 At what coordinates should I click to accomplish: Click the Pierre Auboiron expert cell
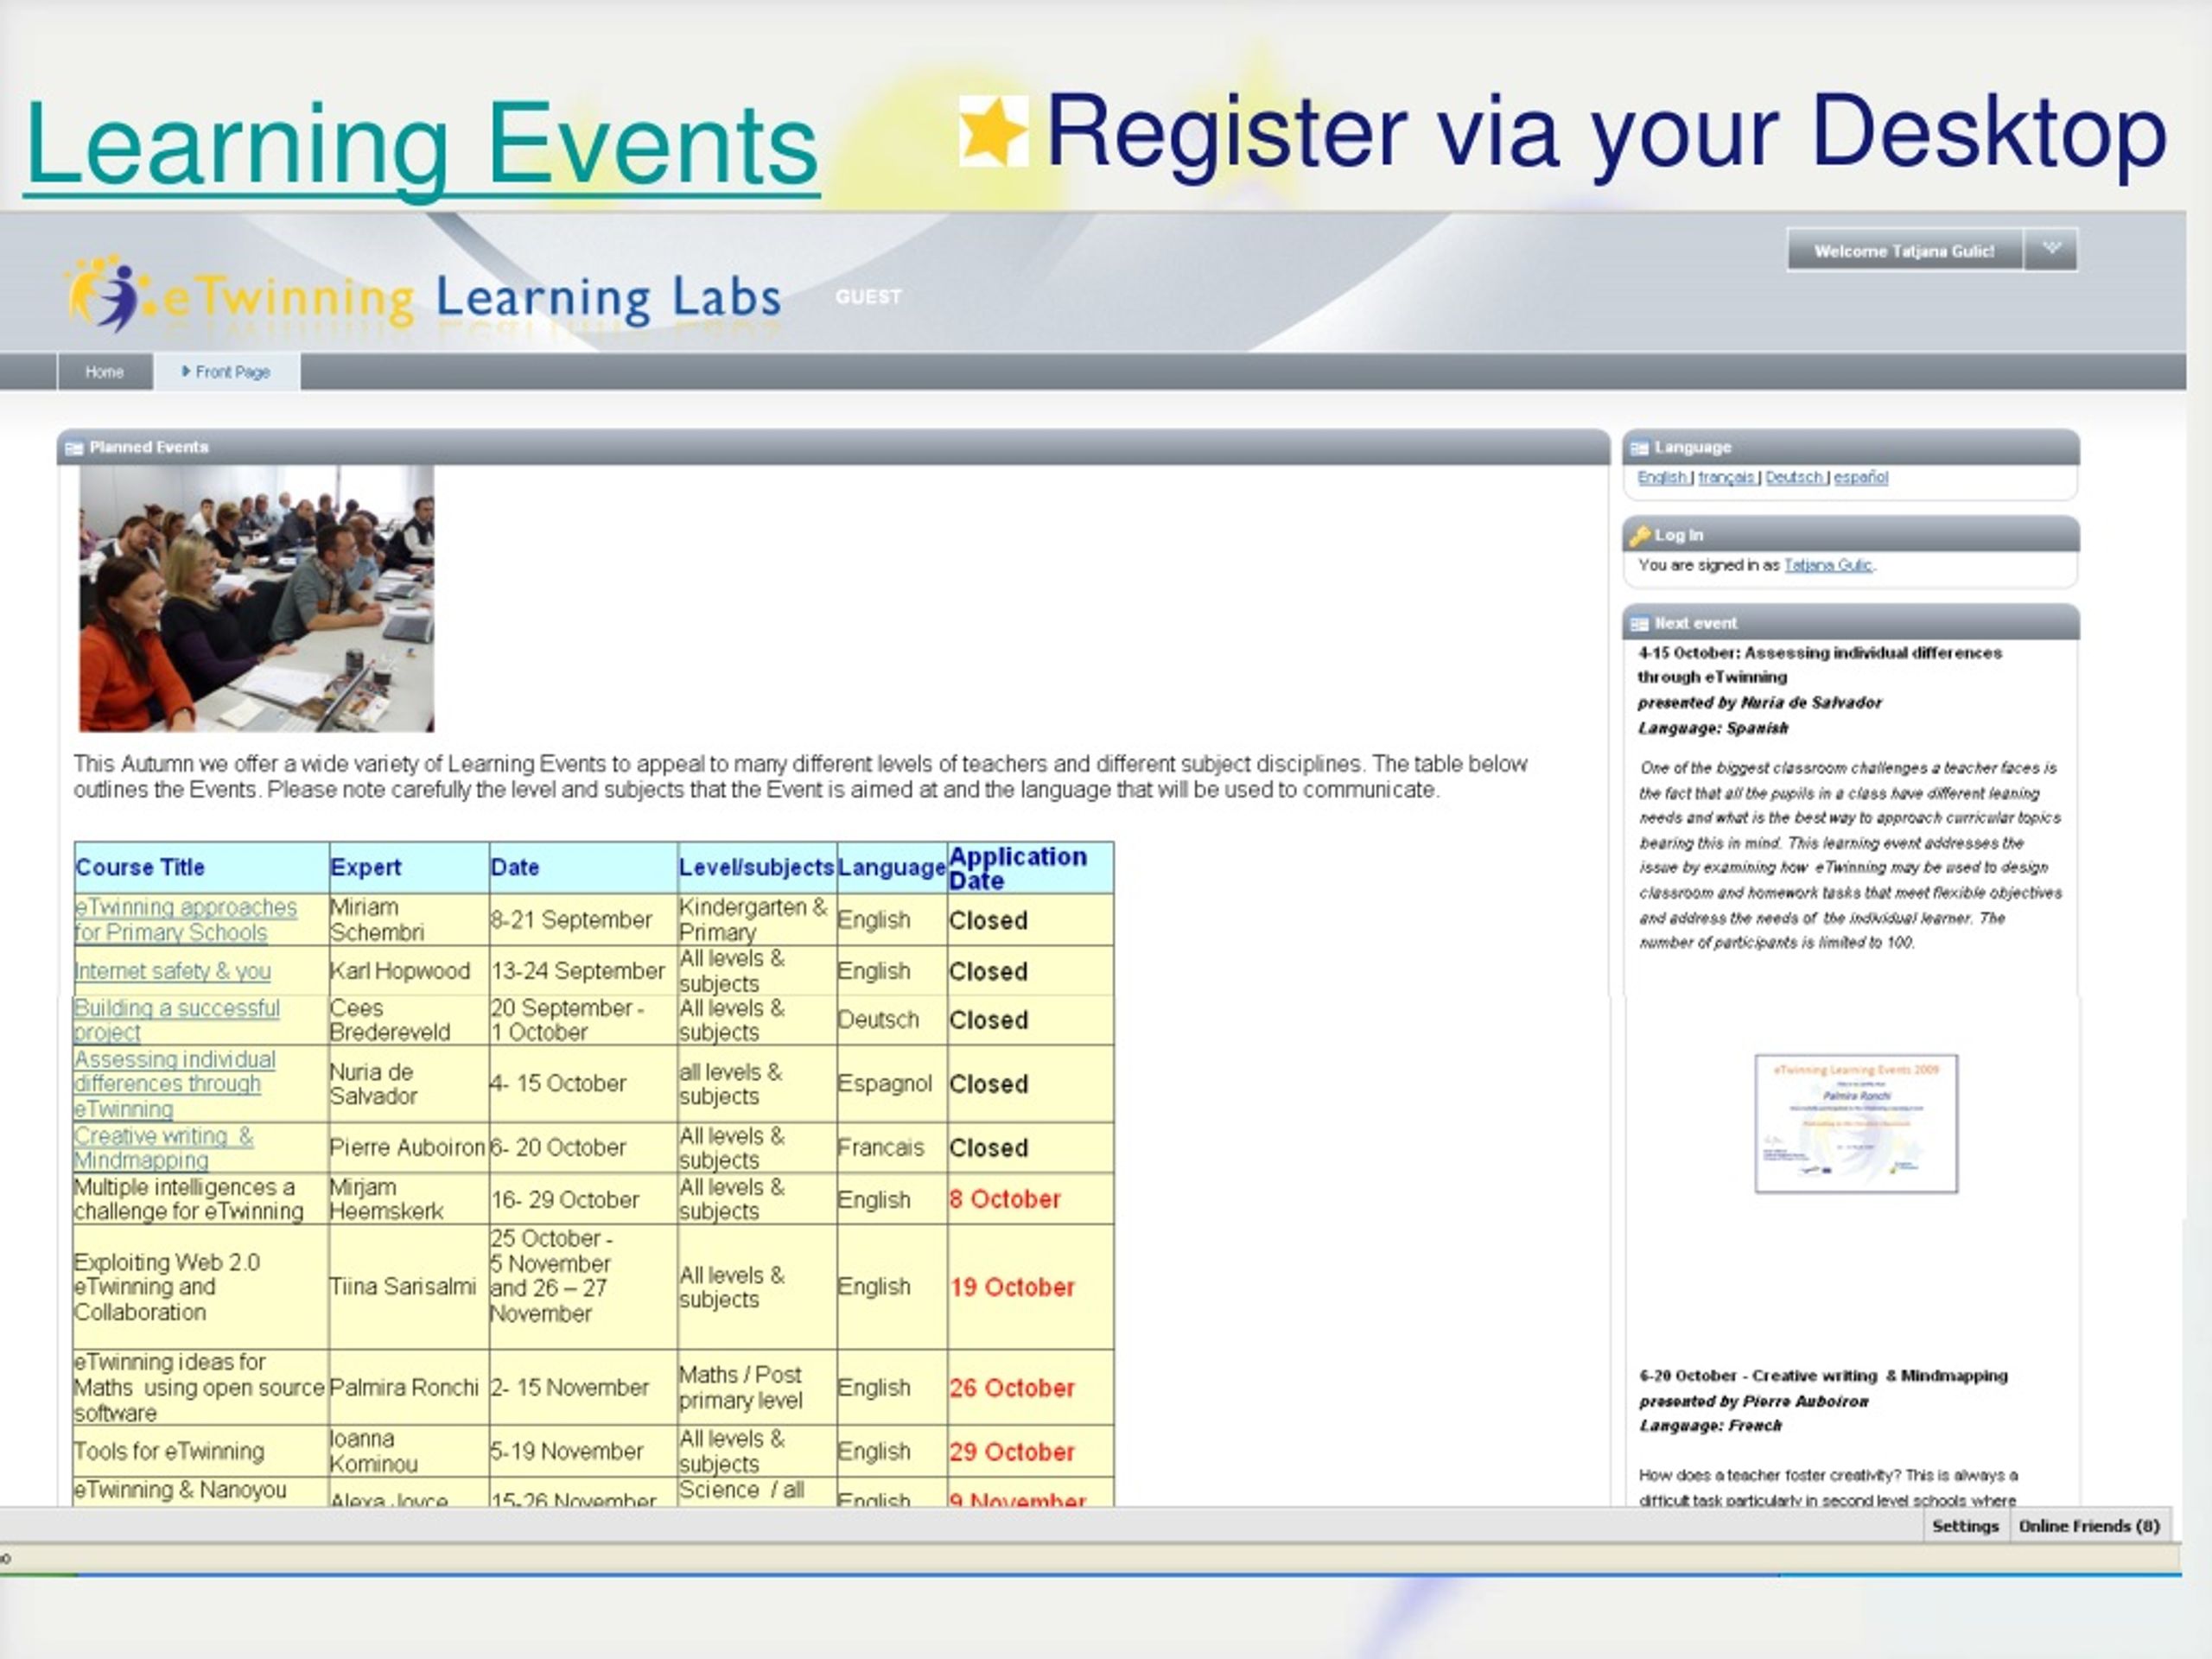coord(409,1148)
